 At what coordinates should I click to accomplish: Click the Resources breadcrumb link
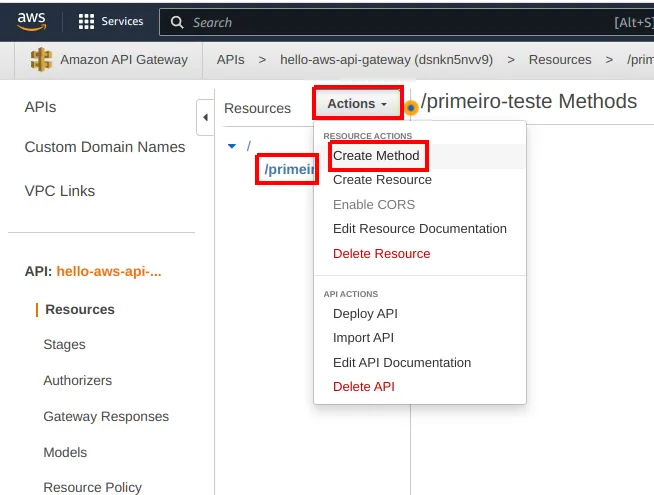(x=560, y=60)
